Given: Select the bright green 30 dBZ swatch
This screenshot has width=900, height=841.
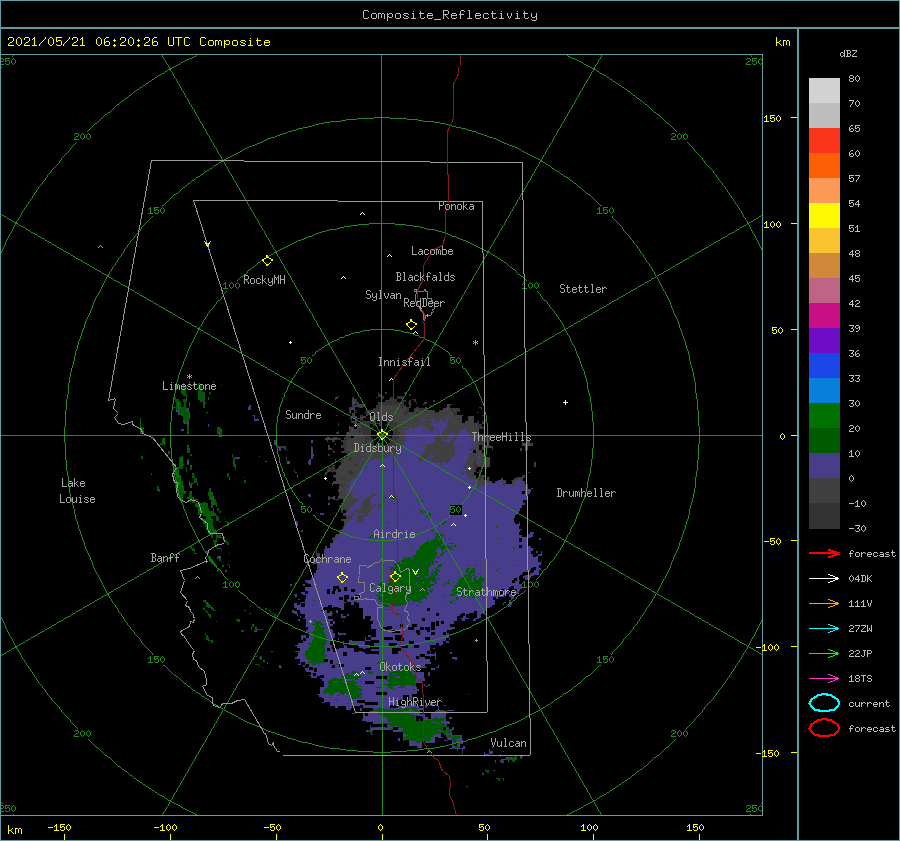Looking at the screenshot, I should tap(824, 416).
